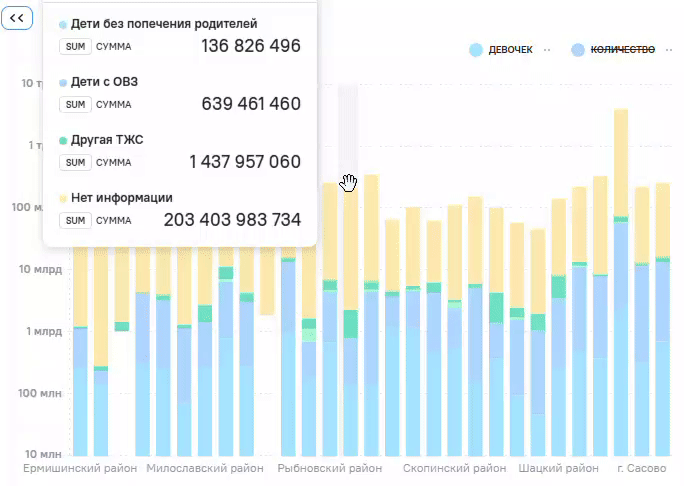Click the г. Сасово axis label
684x486 pixels.
coord(642,469)
